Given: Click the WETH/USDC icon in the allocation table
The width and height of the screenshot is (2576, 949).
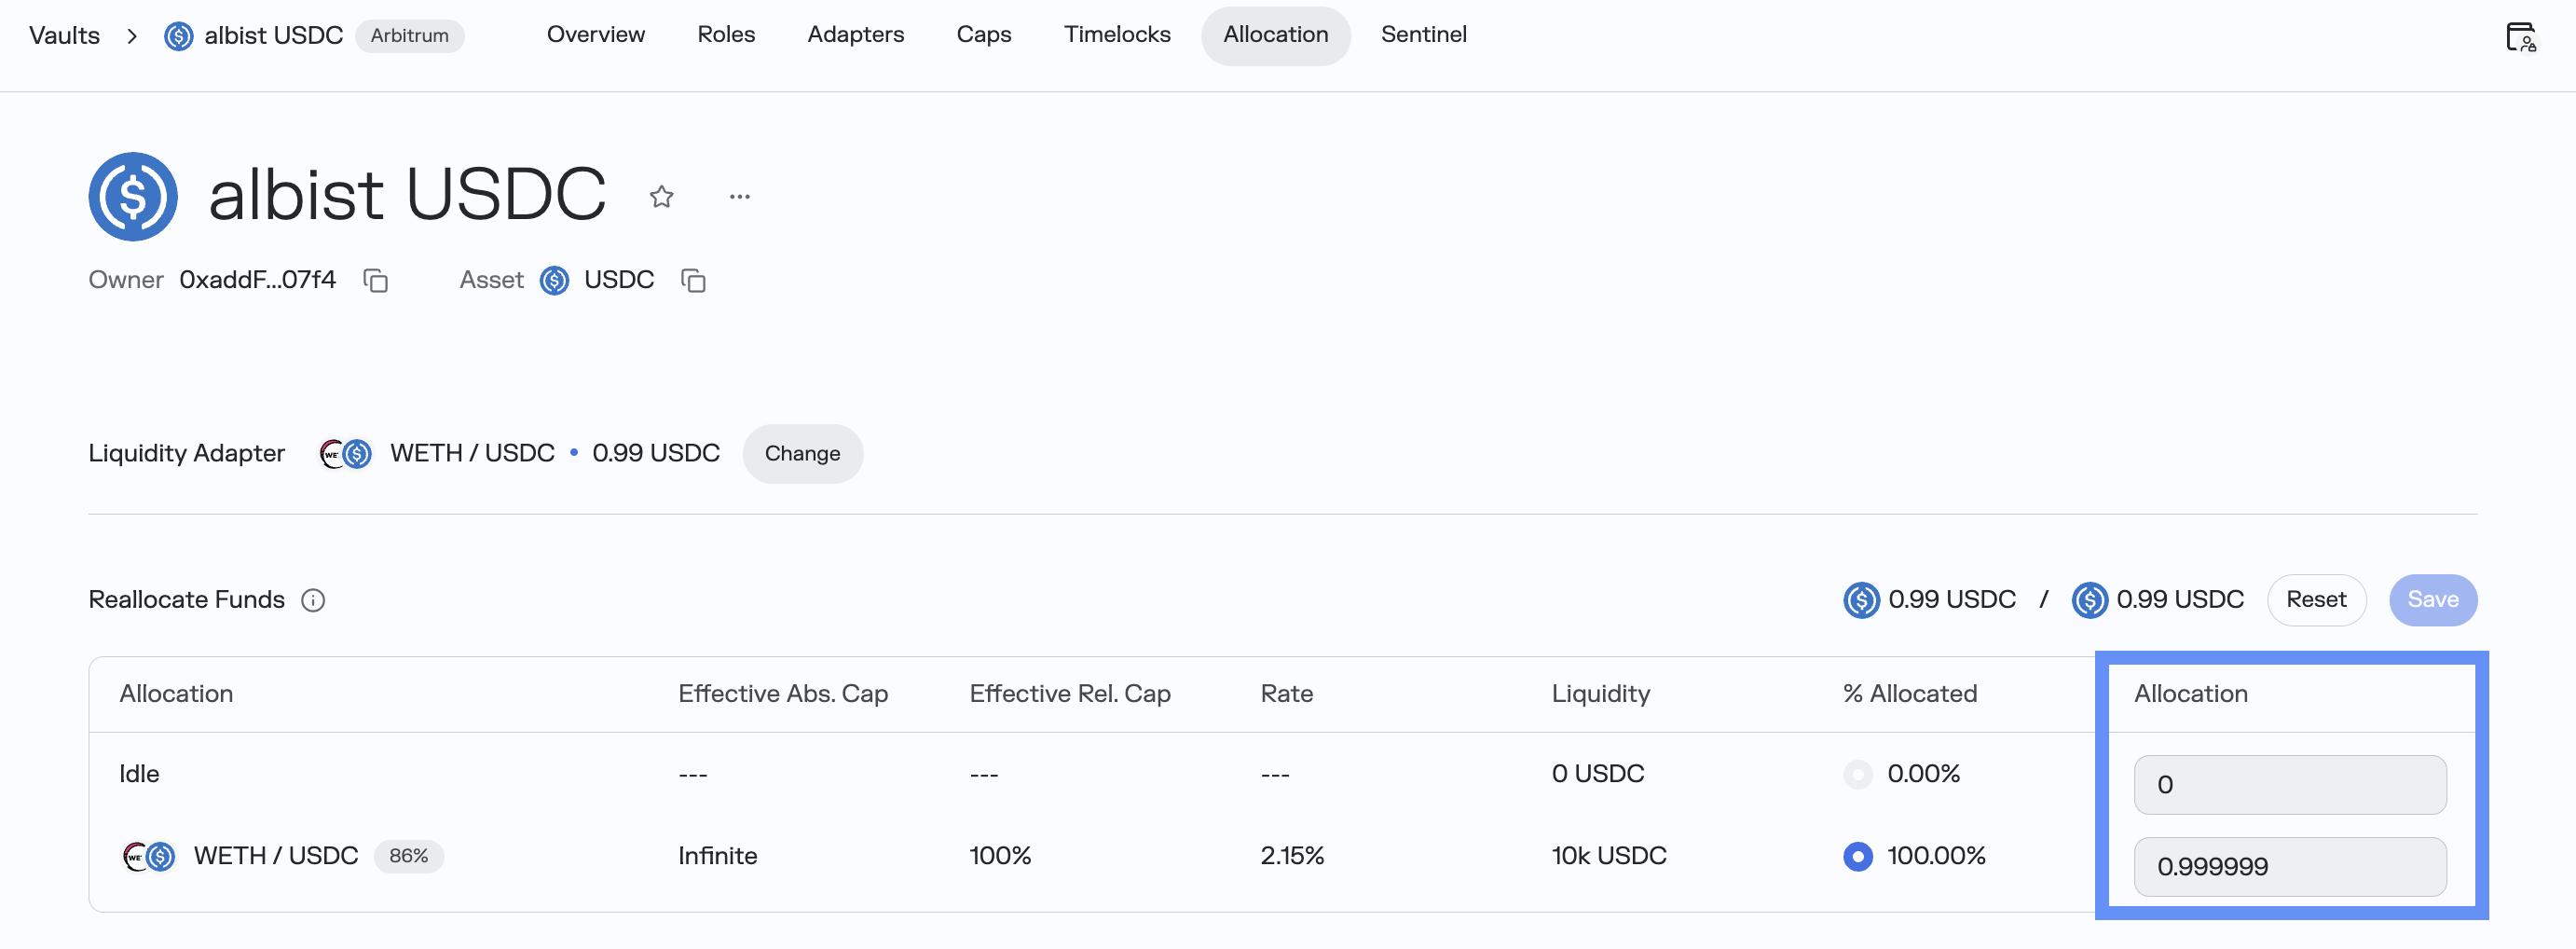Looking at the screenshot, I should [148, 856].
